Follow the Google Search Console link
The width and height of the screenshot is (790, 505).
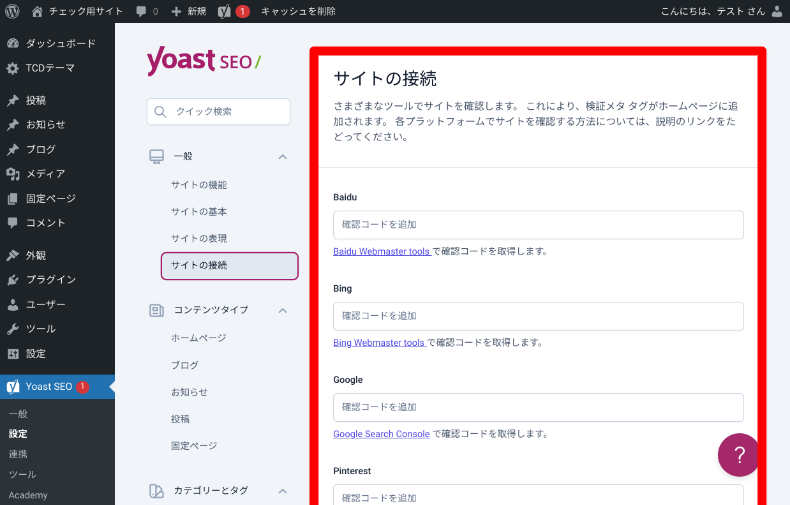(x=381, y=433)
